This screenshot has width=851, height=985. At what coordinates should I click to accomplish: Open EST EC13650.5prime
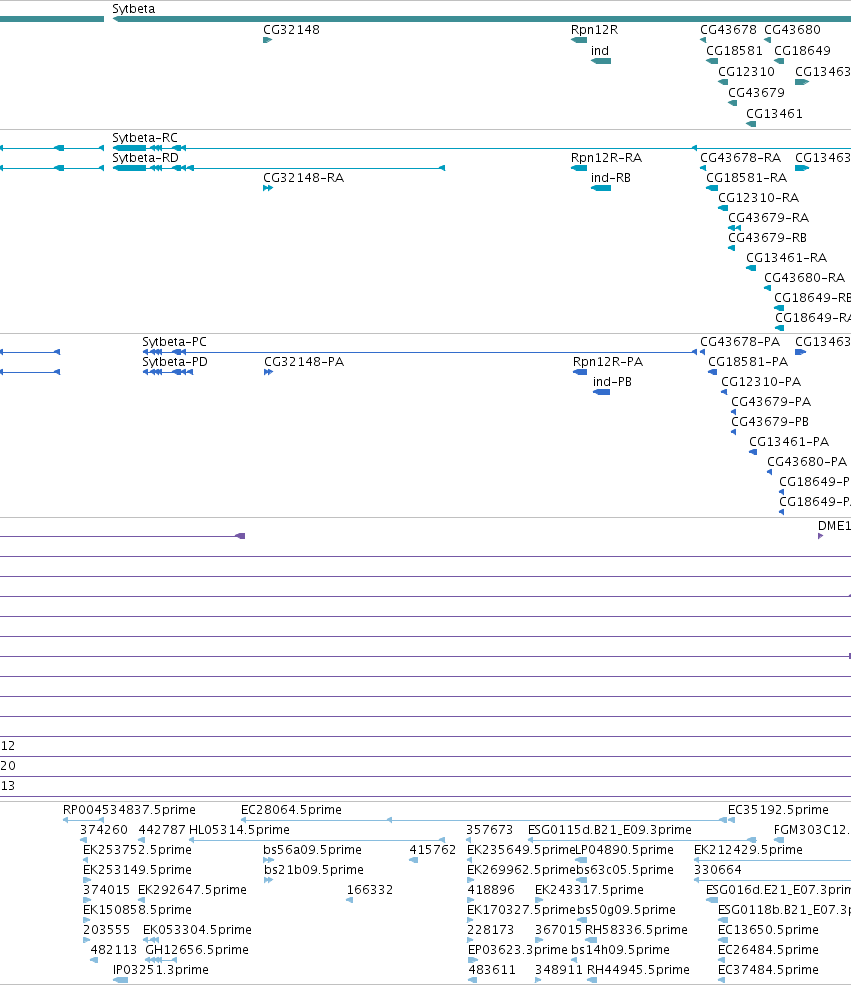pyautogui.click(x=769, y=930)
